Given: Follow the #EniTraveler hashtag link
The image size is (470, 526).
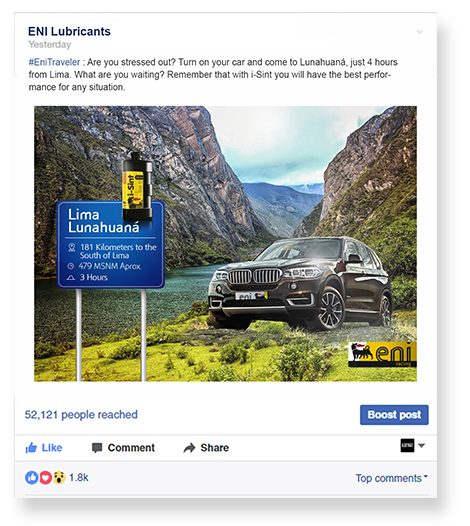Looking at the screenshot, I should click(x=54, y=62).
